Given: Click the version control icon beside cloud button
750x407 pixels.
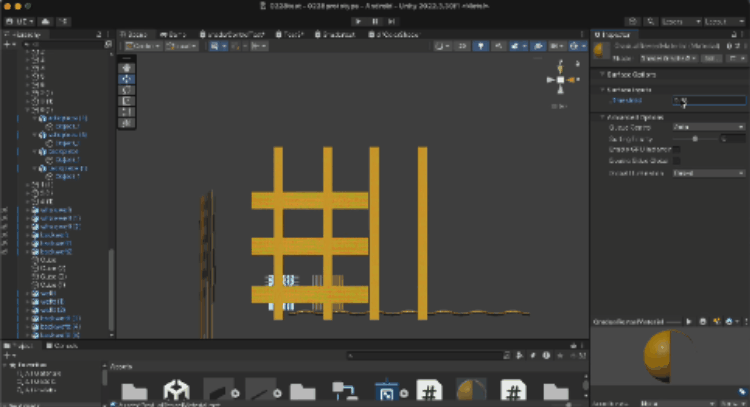Looking at the screenshot, I should tap(63, 22).
